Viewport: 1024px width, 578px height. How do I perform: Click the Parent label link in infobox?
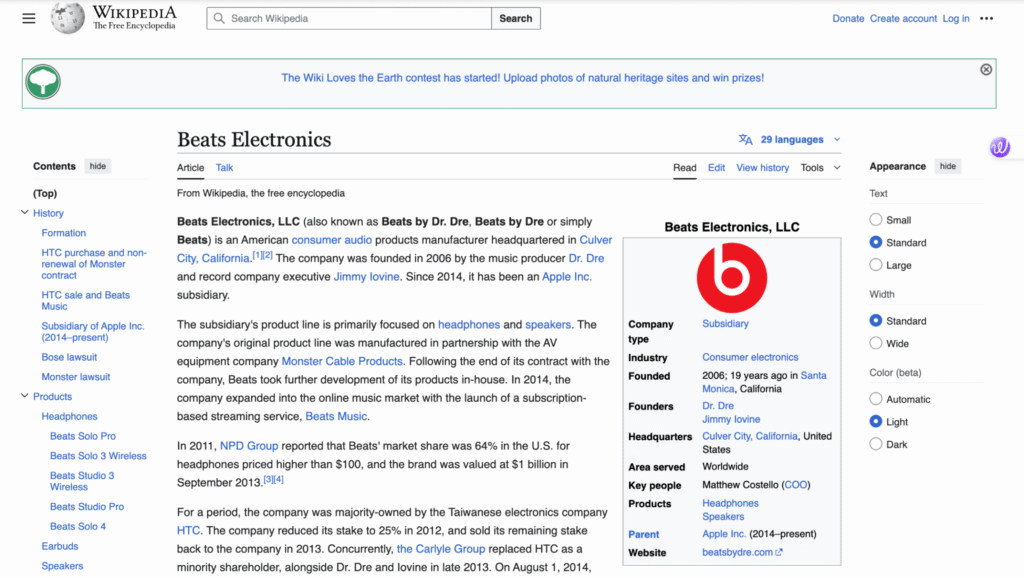643,534
